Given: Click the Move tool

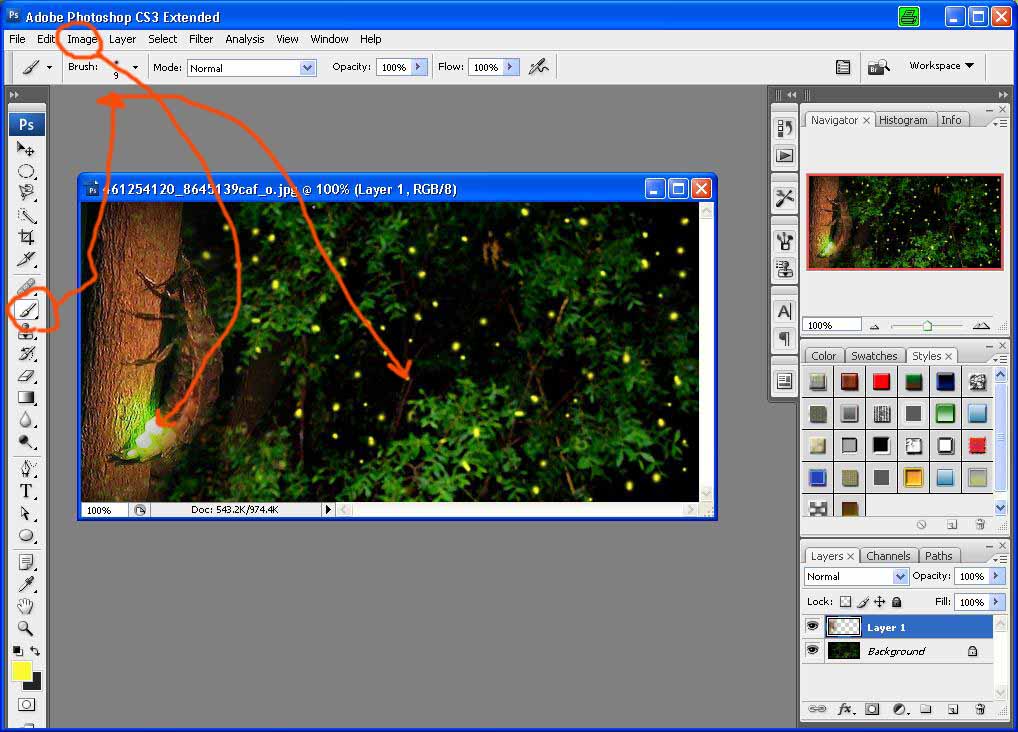Looking at the screenshot, I should tap(27, 149).
